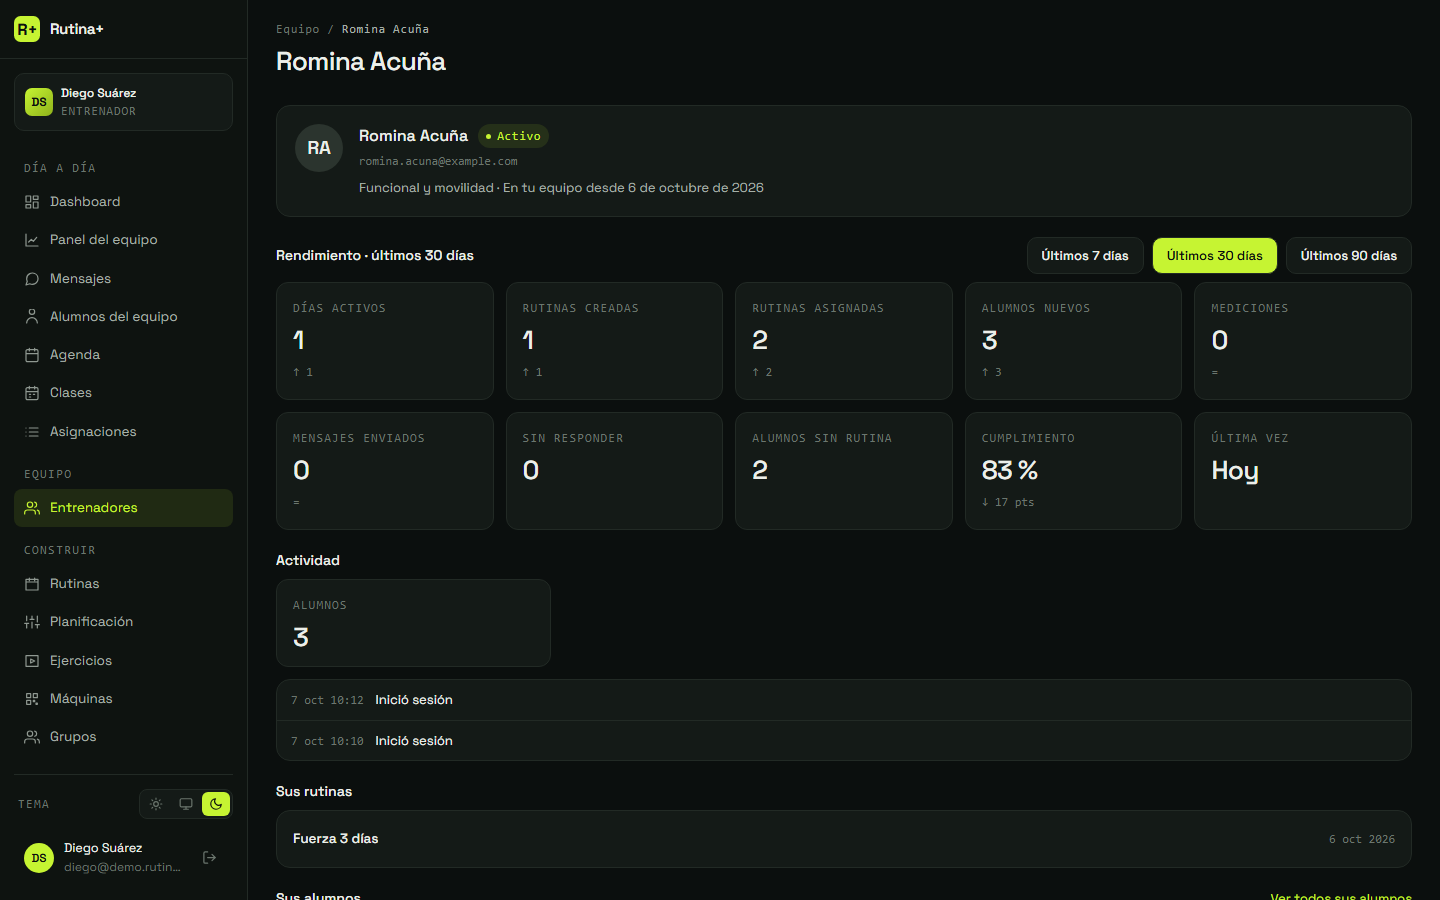Click the Última vez Hoy card

tap(1303, 471)
